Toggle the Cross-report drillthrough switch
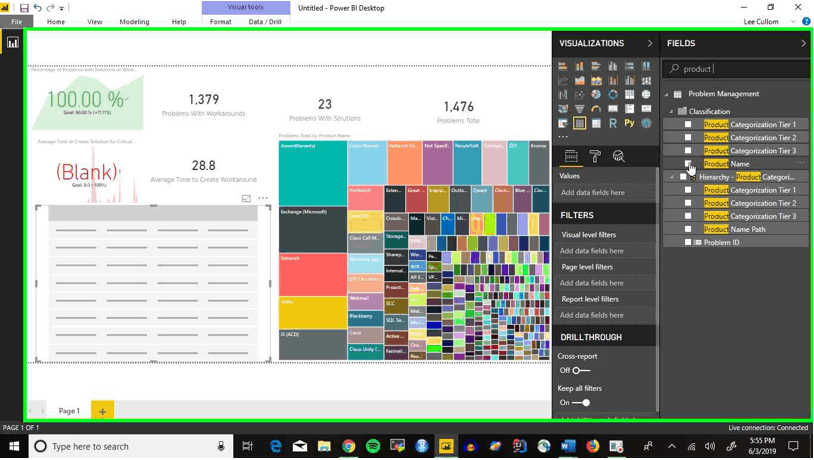This screenshot has width=814, height=460. pyautogui.click(x=581, y=370)
